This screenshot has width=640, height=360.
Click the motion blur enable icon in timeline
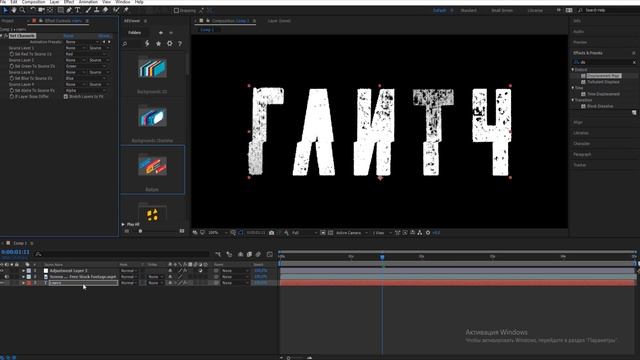[x=258, y=254]
